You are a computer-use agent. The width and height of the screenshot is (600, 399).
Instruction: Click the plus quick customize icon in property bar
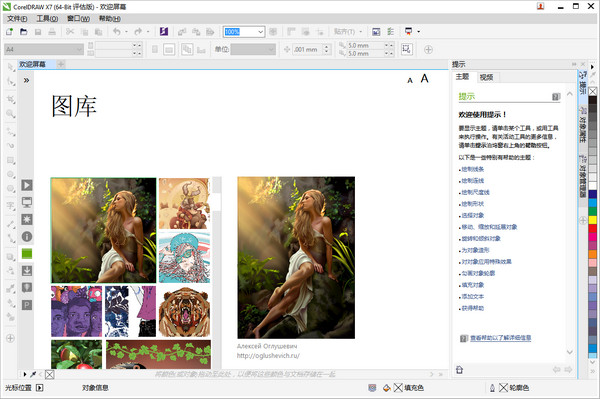429,49
